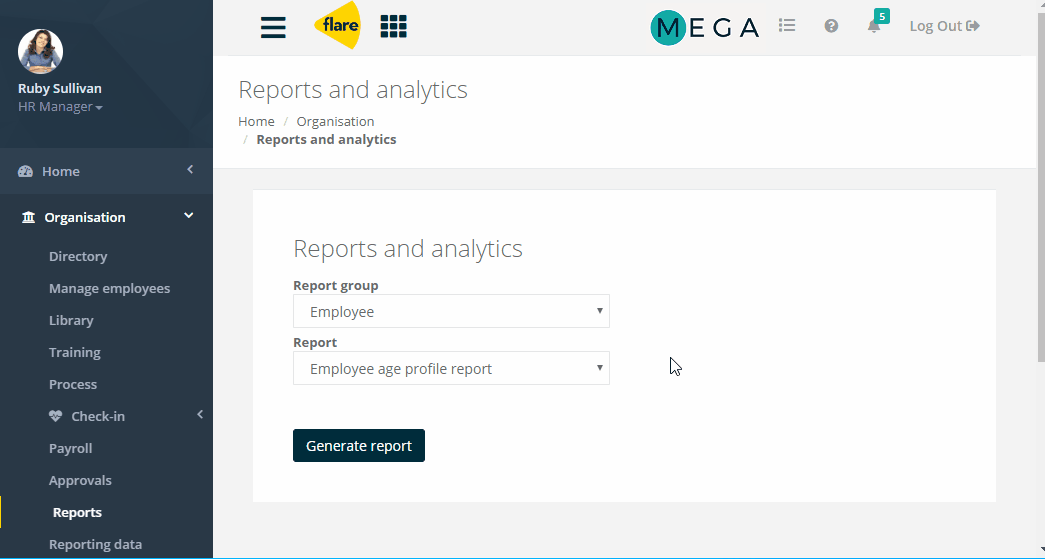
Task: Open the apps grid icon
Action: point(393,26)
